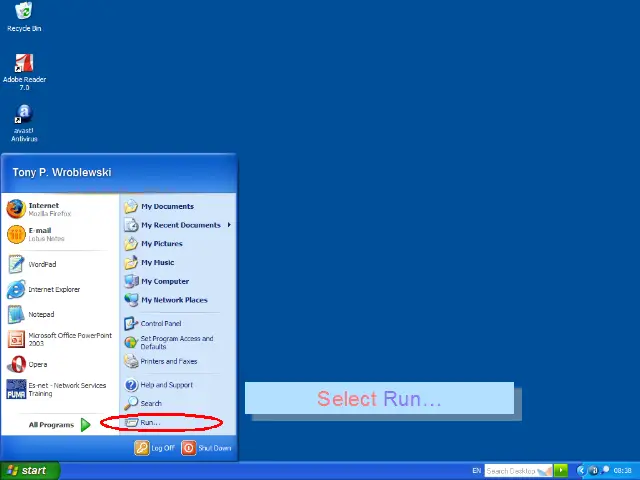
Task: Click the Search Desktop input field
Action: pos(511,470)
